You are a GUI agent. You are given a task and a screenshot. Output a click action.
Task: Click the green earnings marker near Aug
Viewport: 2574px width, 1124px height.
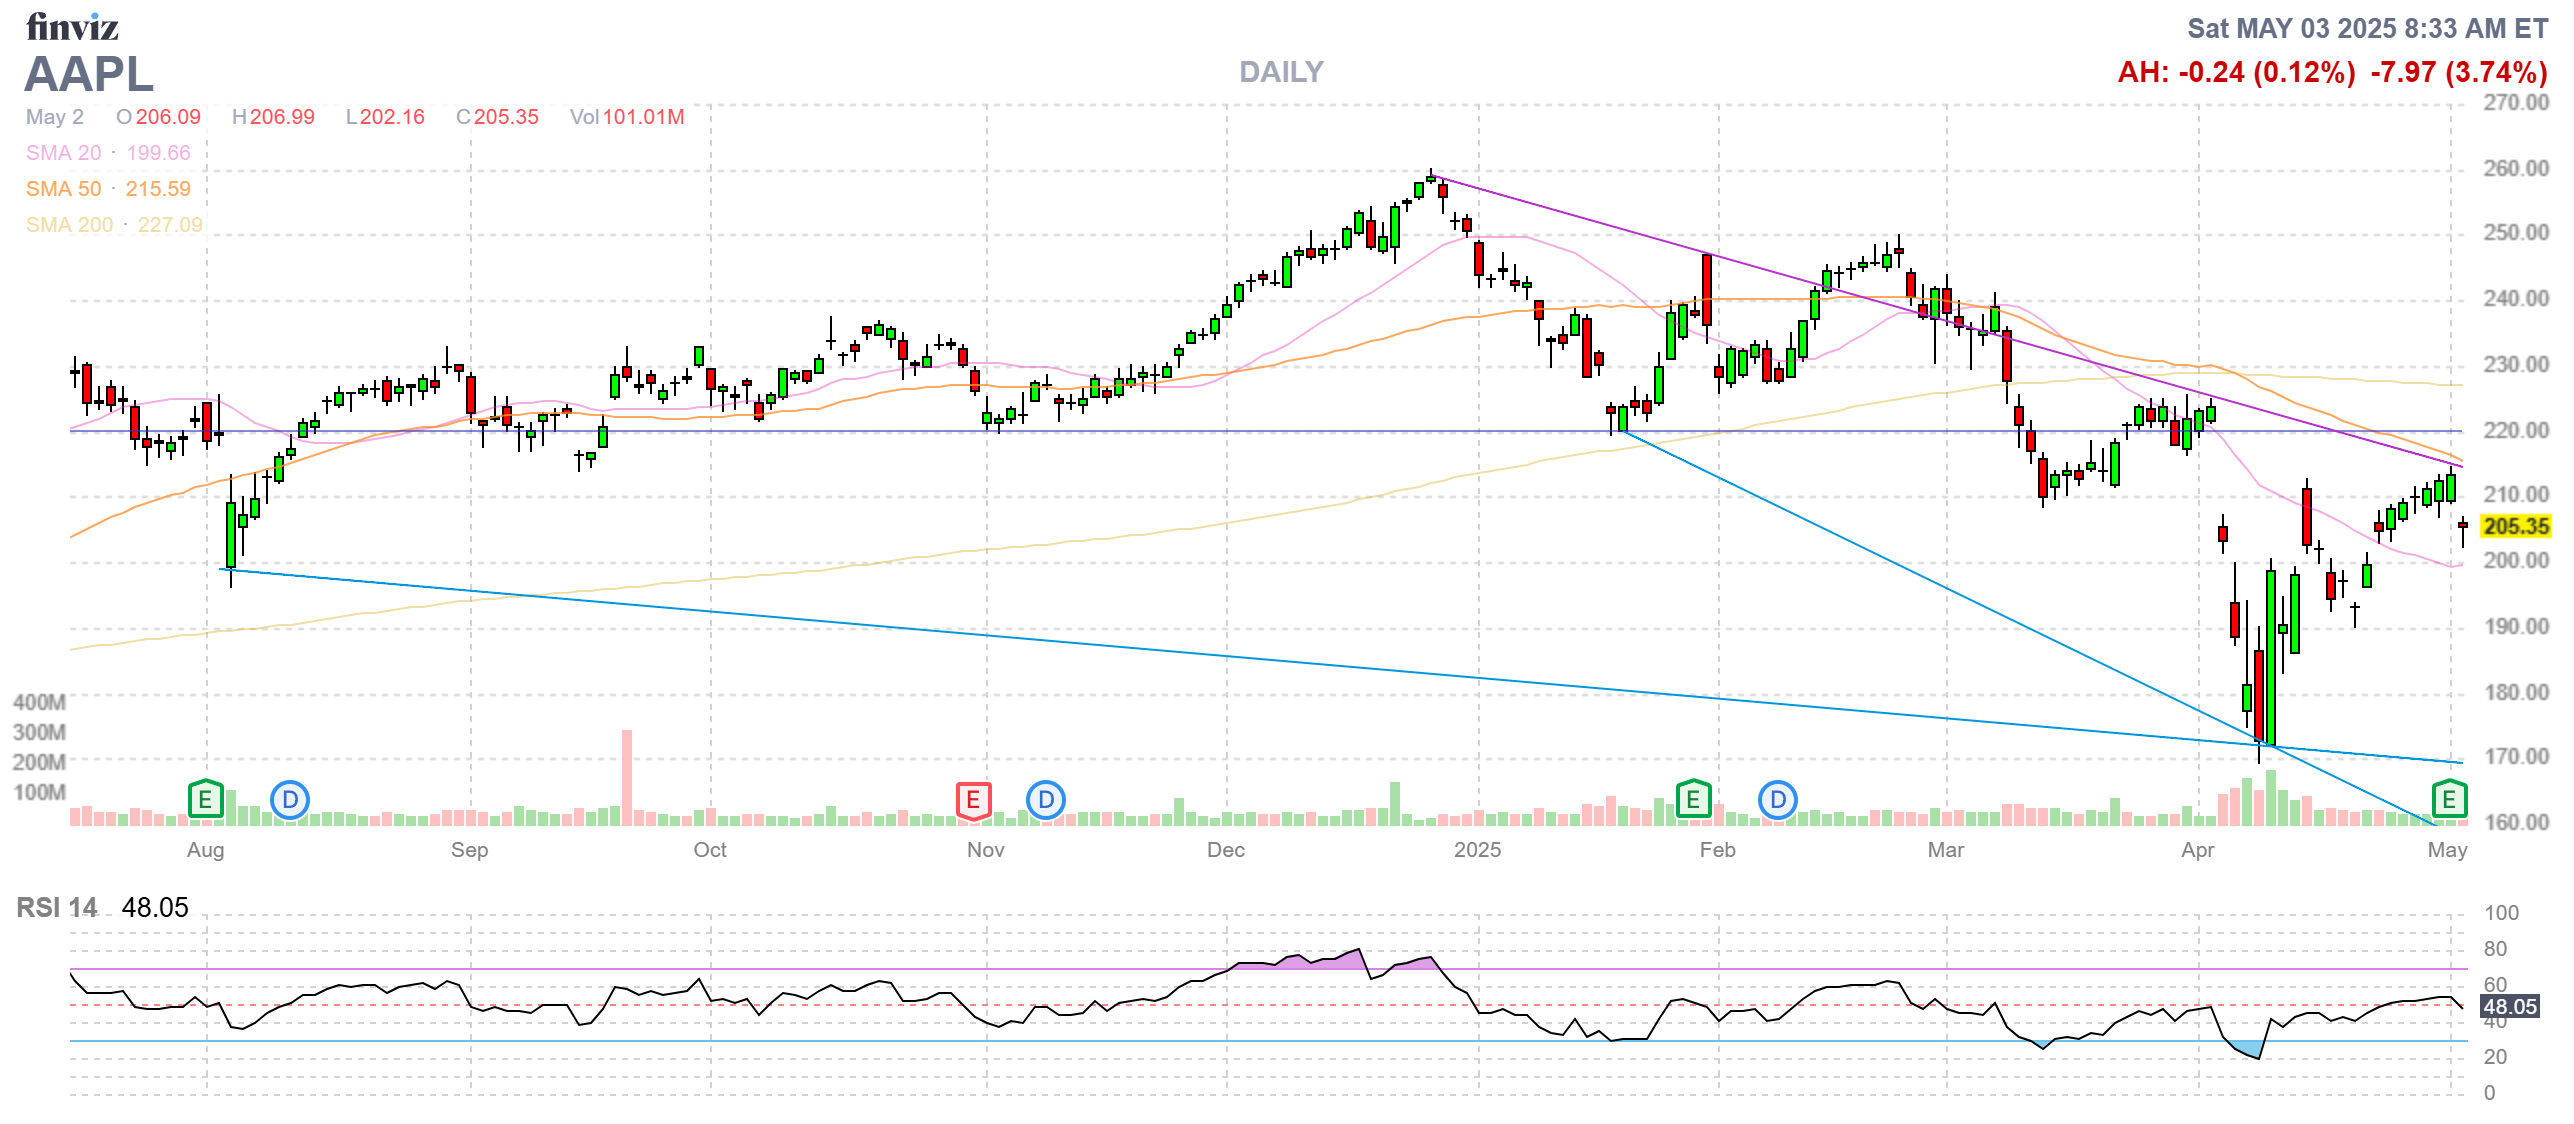pyautogui.click(x=205, y=800)
